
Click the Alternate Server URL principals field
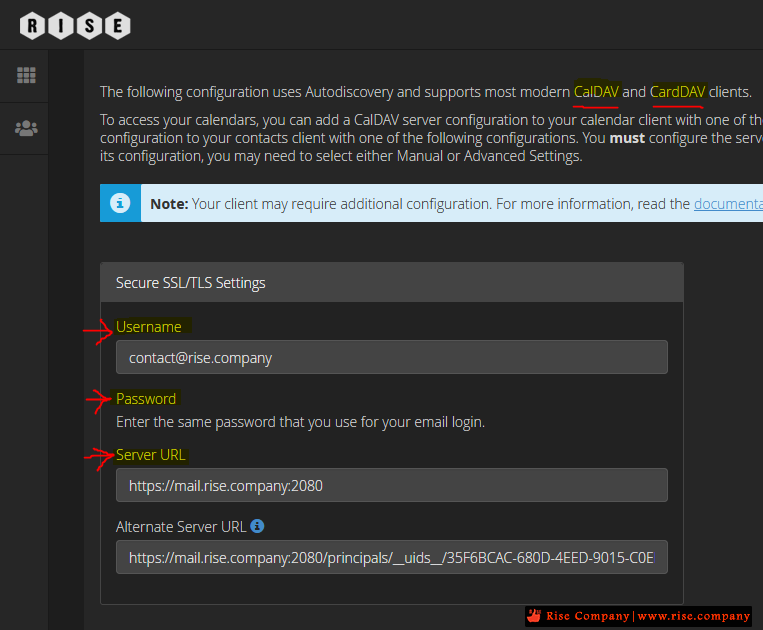click(x=392, y=557)
